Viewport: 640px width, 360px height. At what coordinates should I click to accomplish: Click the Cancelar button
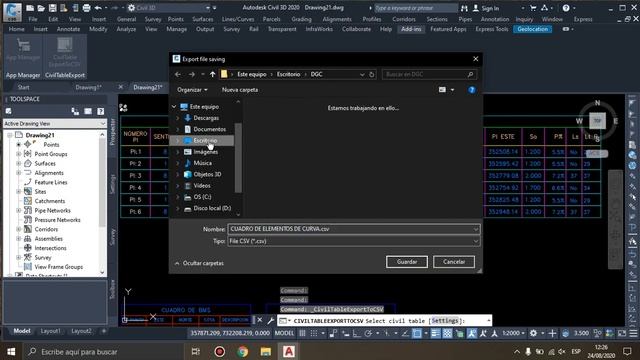click(454, 262)
